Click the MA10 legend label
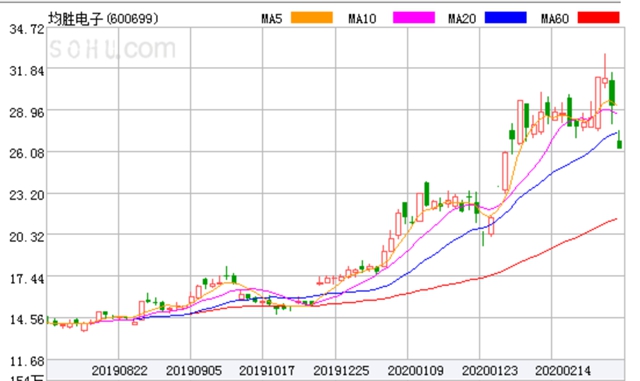Viewport: 640px width, 381px height. pyautogui.click(x=362, y=19)
